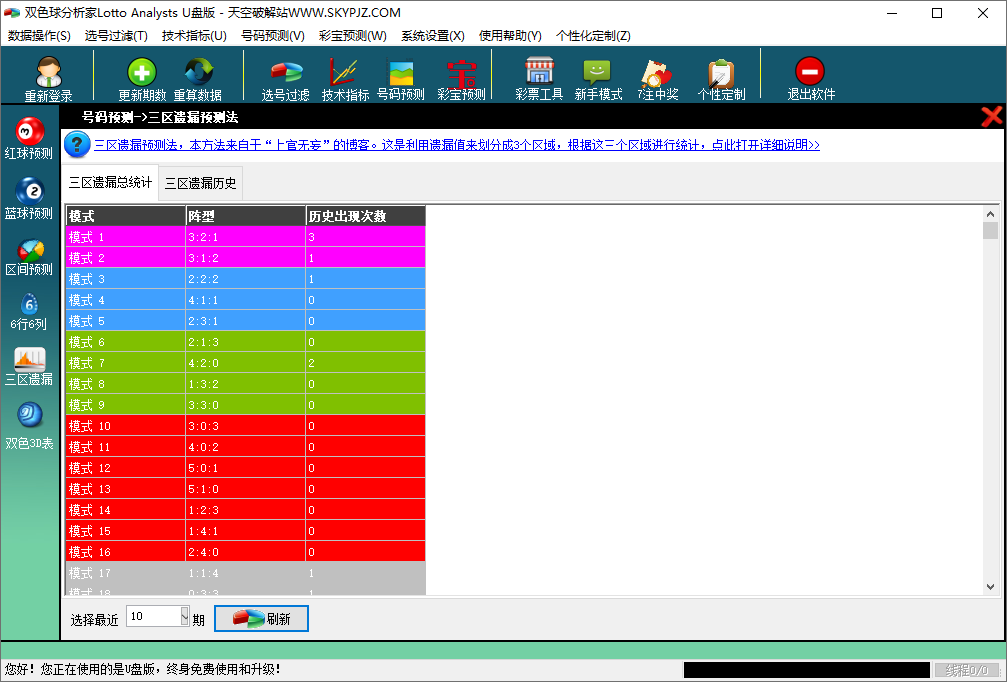The width and height of the screenshot is (1007, 682).
Task: Click the 重新登录 user icon
Action: [48, 71]
